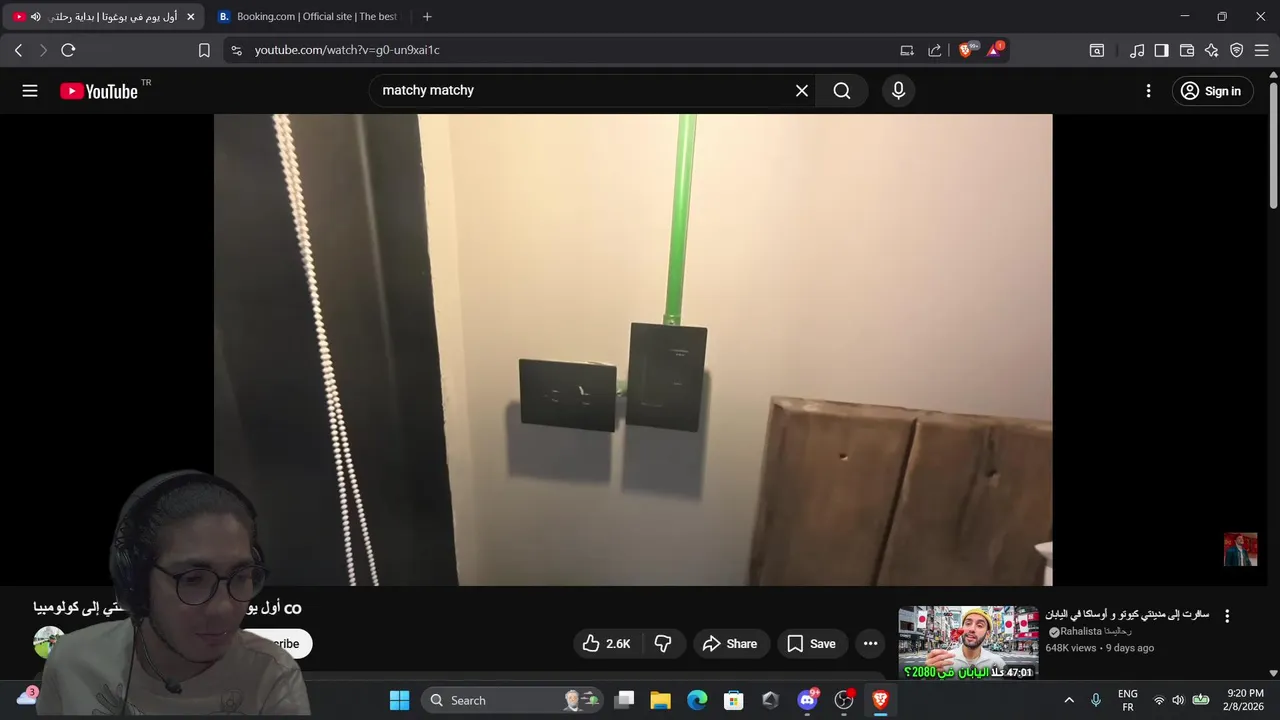Viewport: 1280px width, 720px height.
Task: View site information for youtube.com
Action: (x=236, y=50)
